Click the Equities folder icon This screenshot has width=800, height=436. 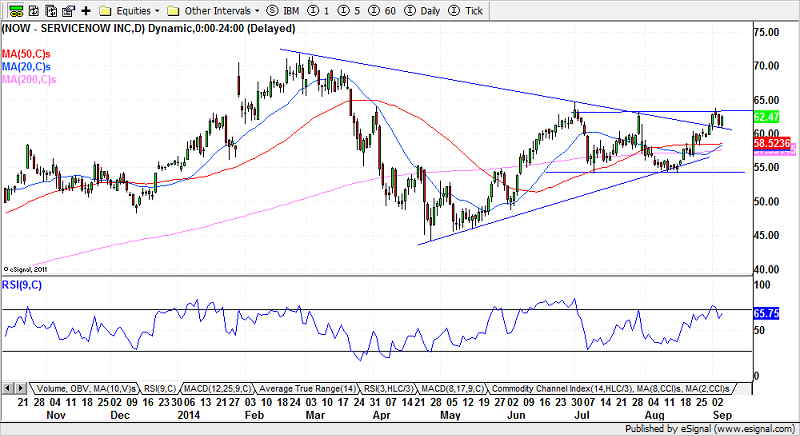coord(105,11)
